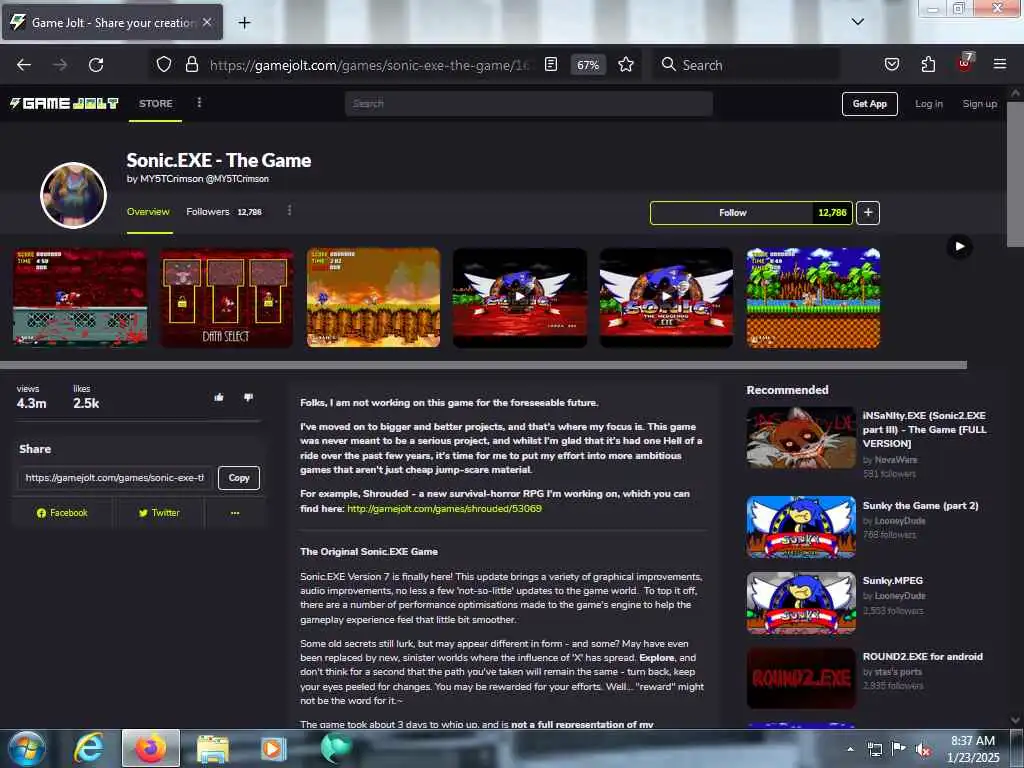The image size is (1024, 768).
Task: Like the game with thumbs up
Action: coord(219,397)
